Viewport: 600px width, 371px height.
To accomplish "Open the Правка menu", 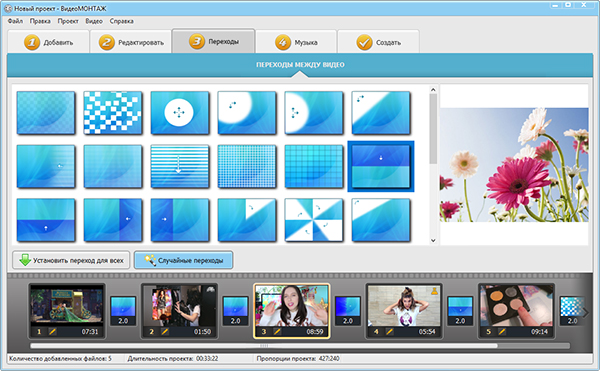I will 40,21.
